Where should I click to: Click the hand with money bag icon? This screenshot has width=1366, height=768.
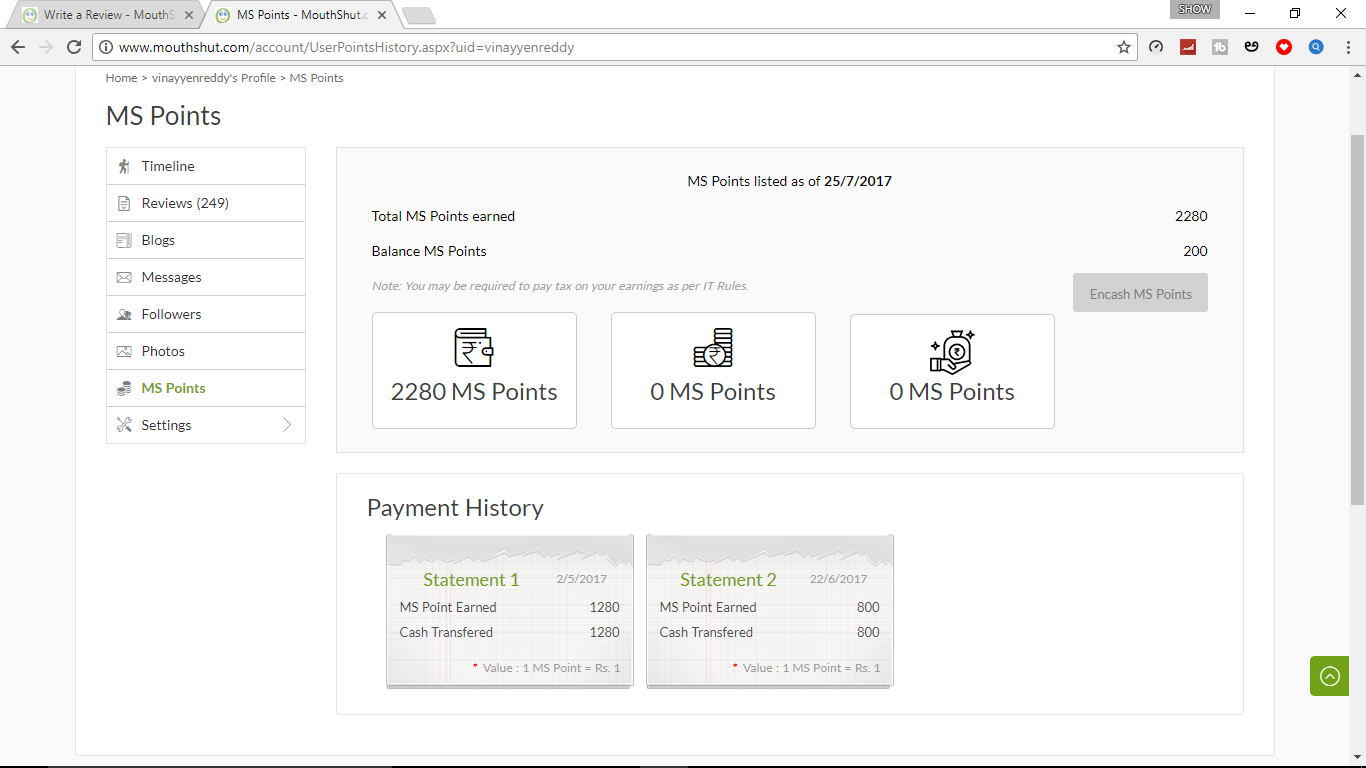tap(952, 350)
